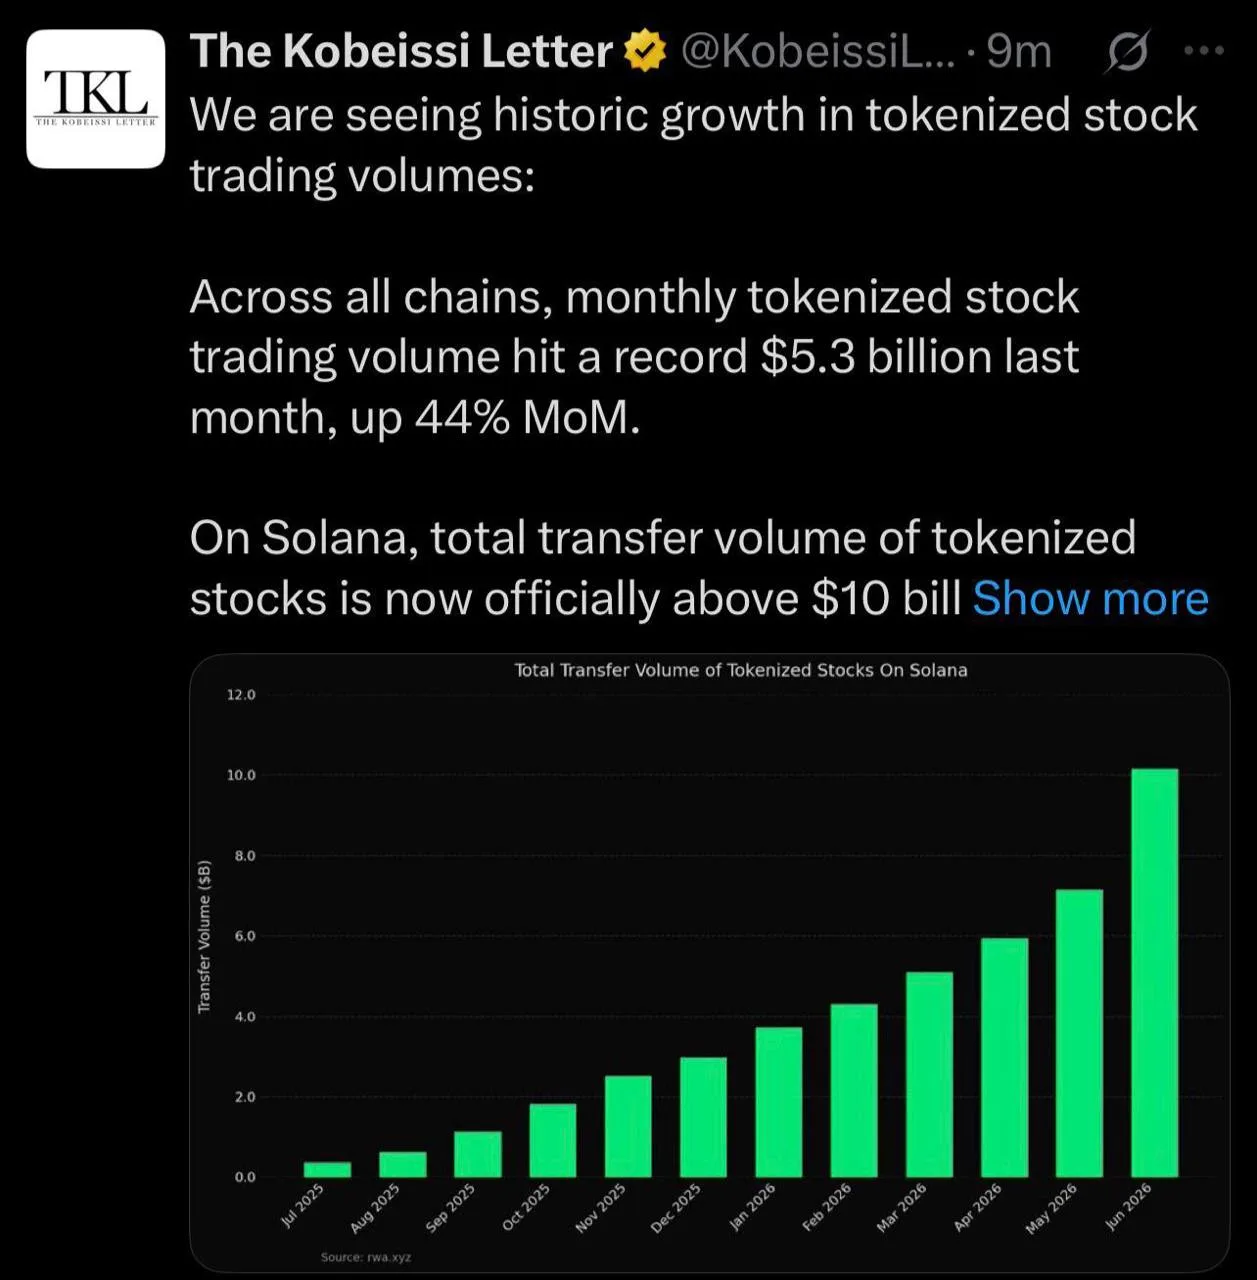The image size is (1257, 1280).
Task: Click the gold verified badge icon
Action: (x=645, y=51)
